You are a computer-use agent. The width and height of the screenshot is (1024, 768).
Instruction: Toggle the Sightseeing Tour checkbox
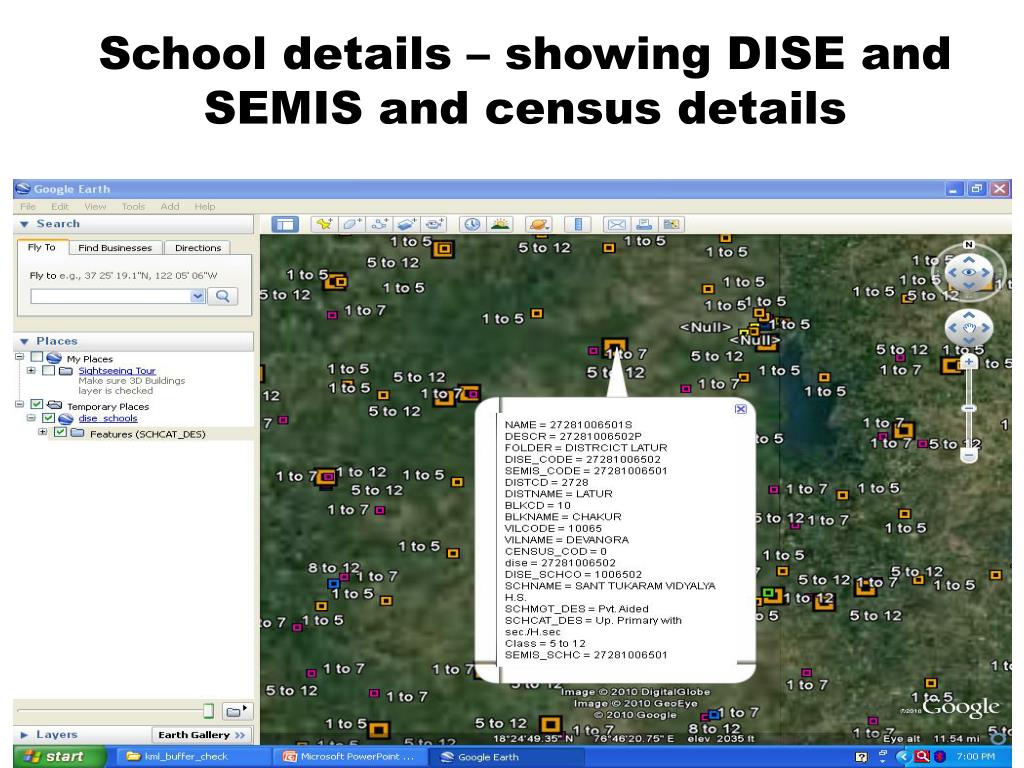[49, 370]
